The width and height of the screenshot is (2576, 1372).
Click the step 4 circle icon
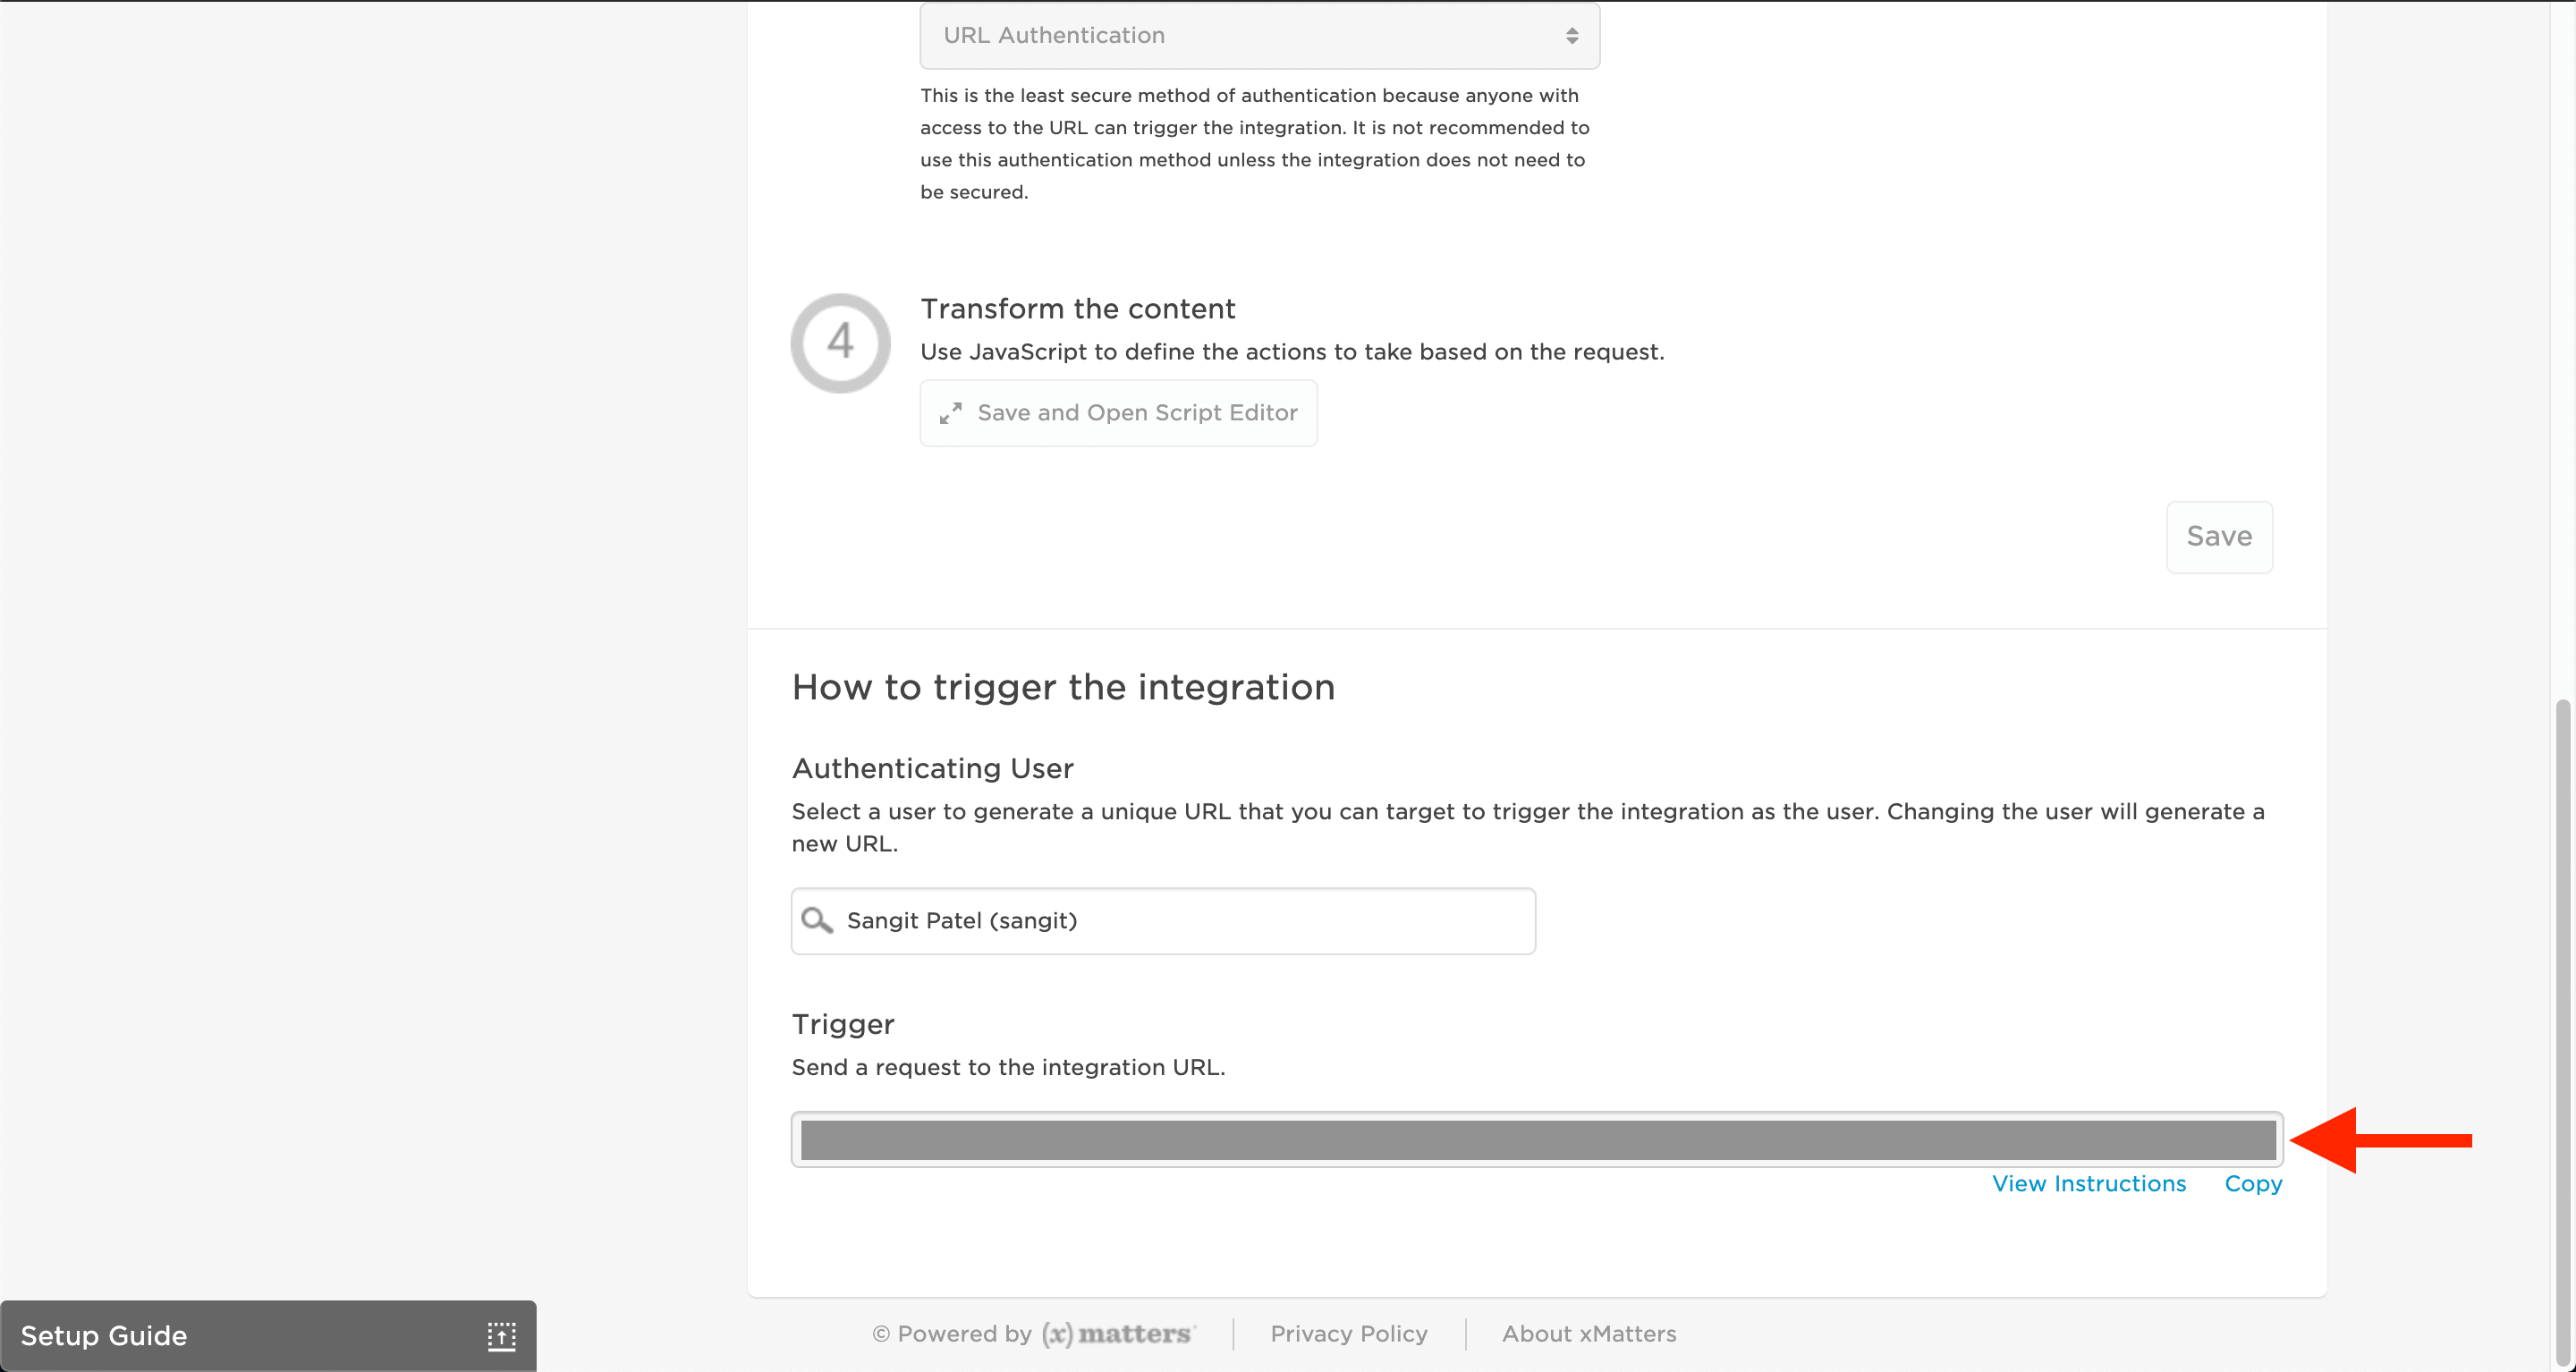[840, 343]
